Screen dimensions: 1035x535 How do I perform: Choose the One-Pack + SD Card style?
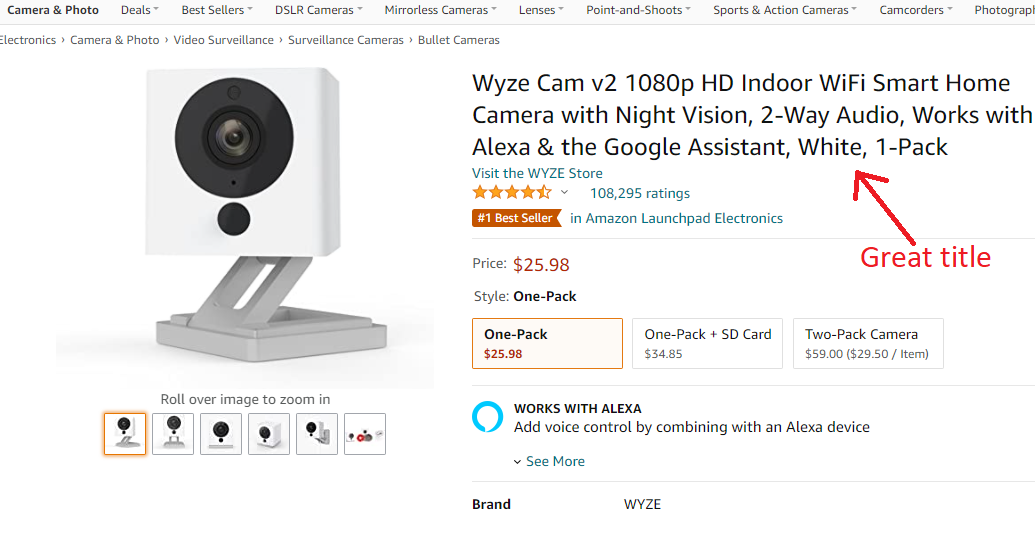(x=707, y=343)
